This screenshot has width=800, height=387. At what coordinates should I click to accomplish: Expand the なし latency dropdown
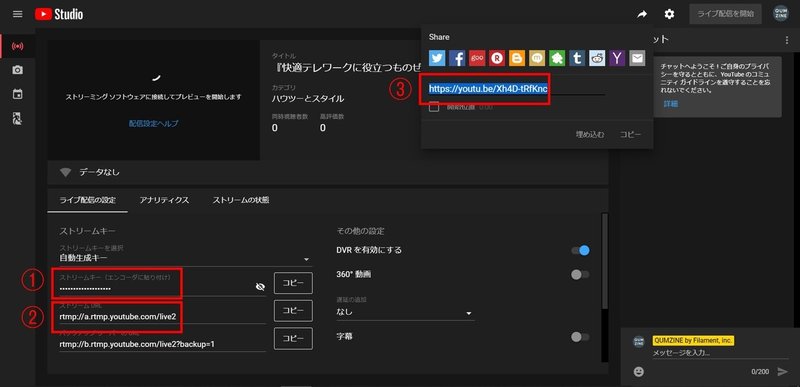(406, 312)
